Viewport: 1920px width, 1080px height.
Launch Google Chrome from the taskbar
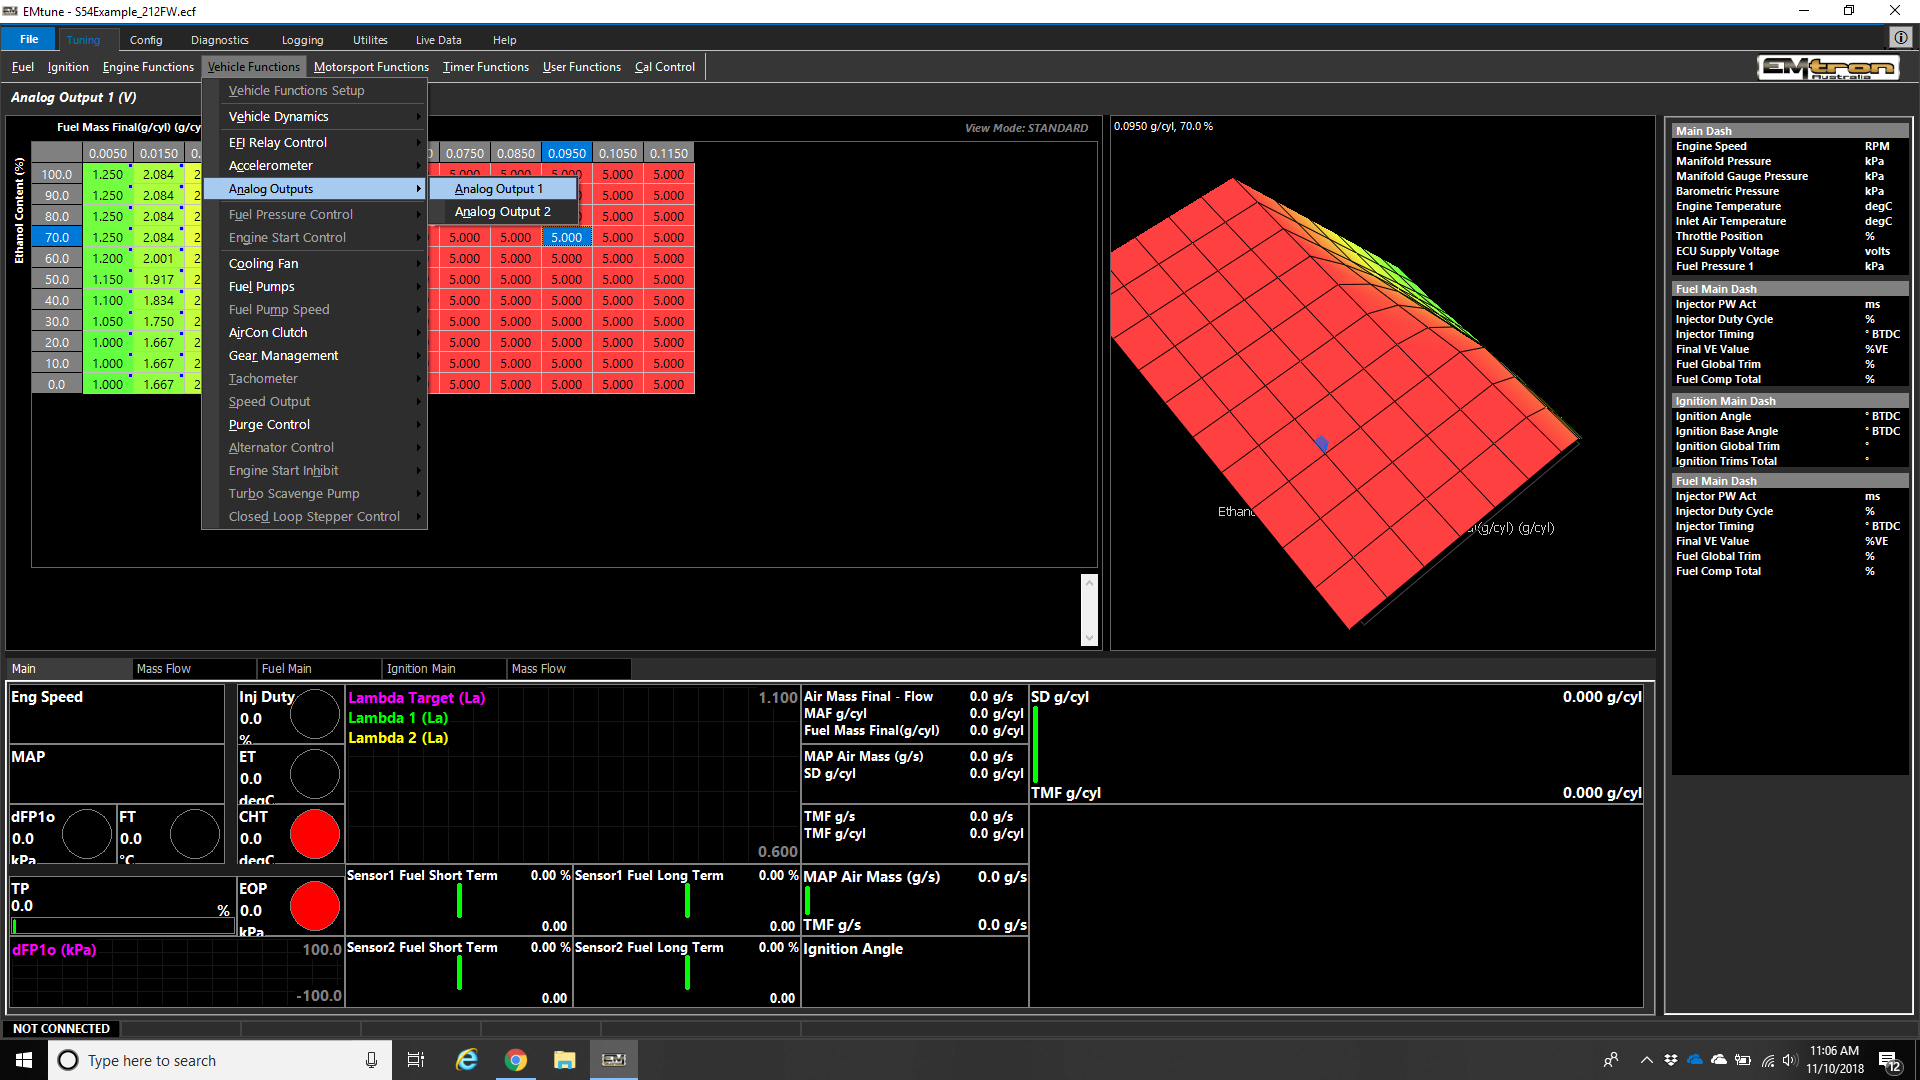516,1060
